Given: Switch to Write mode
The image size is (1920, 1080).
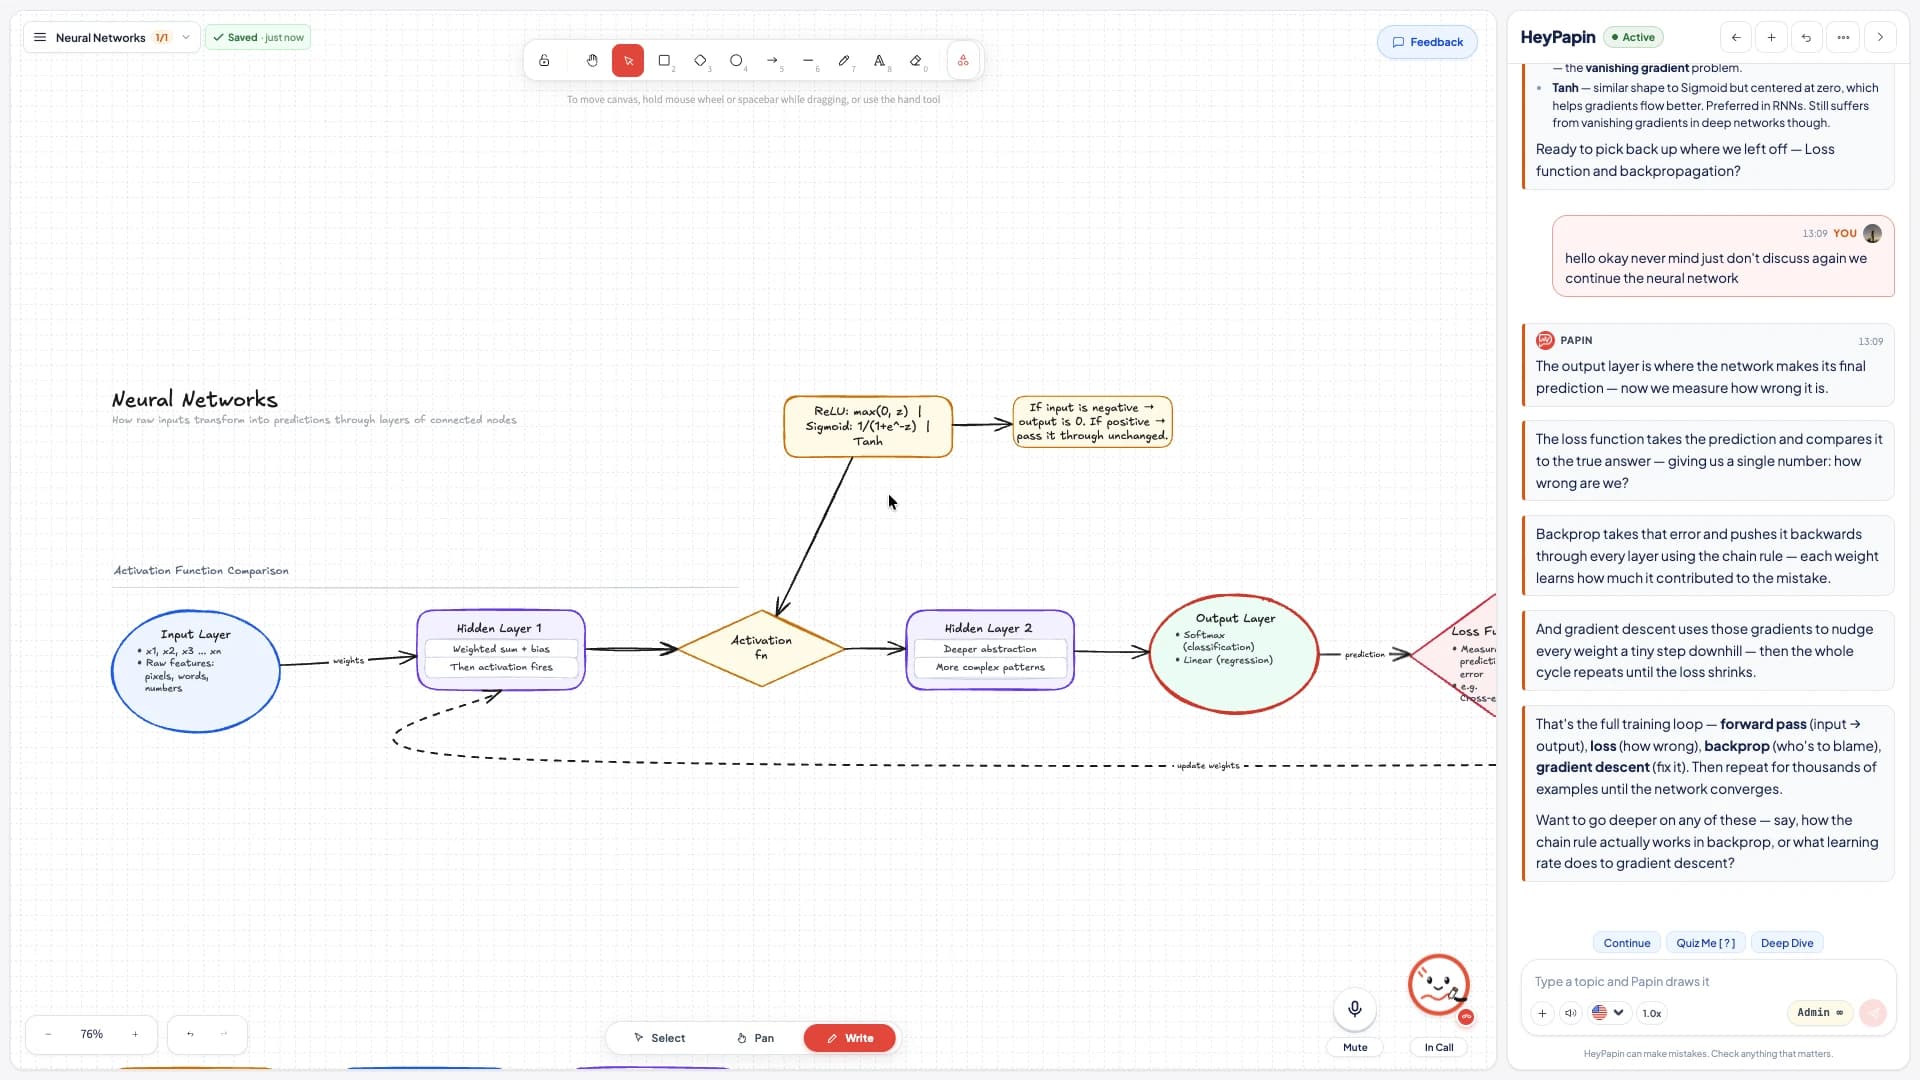Looking at the screenshot, I should [x=850, y=1038].
